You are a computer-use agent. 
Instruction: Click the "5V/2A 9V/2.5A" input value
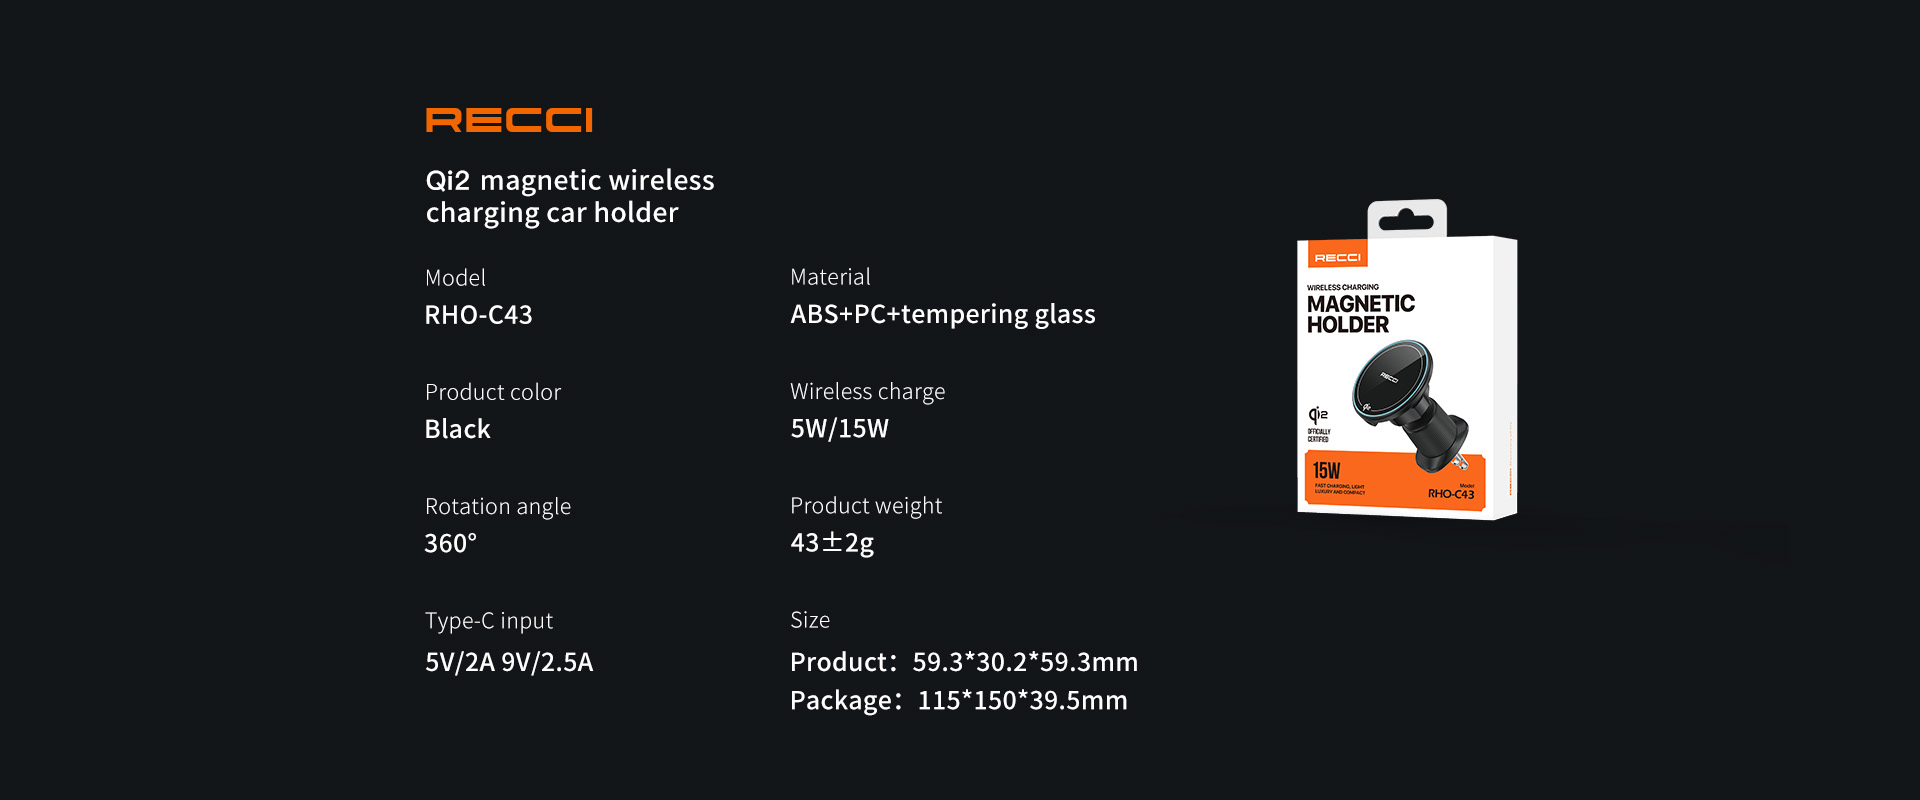tap(509, 662)
